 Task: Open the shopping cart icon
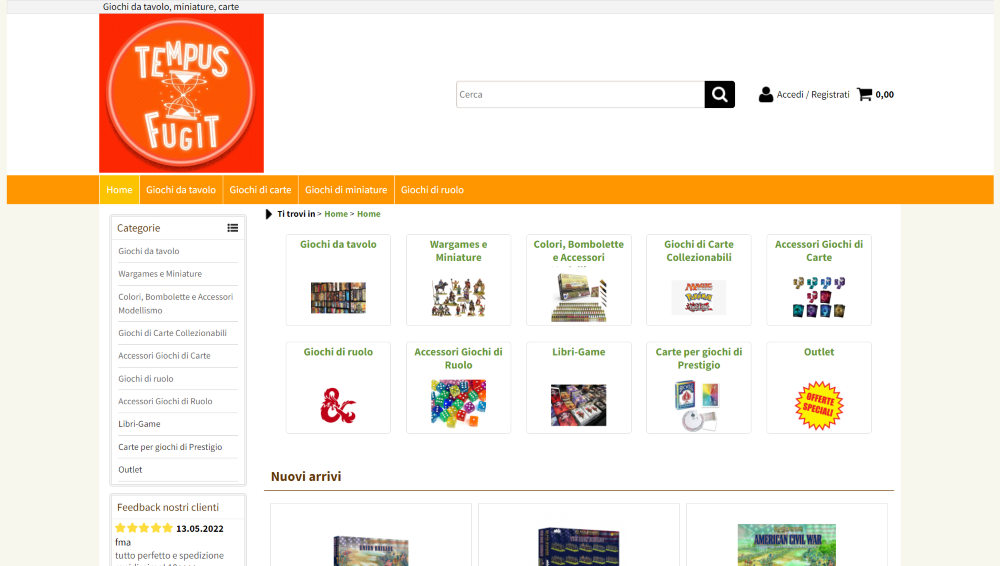(864, 94)
